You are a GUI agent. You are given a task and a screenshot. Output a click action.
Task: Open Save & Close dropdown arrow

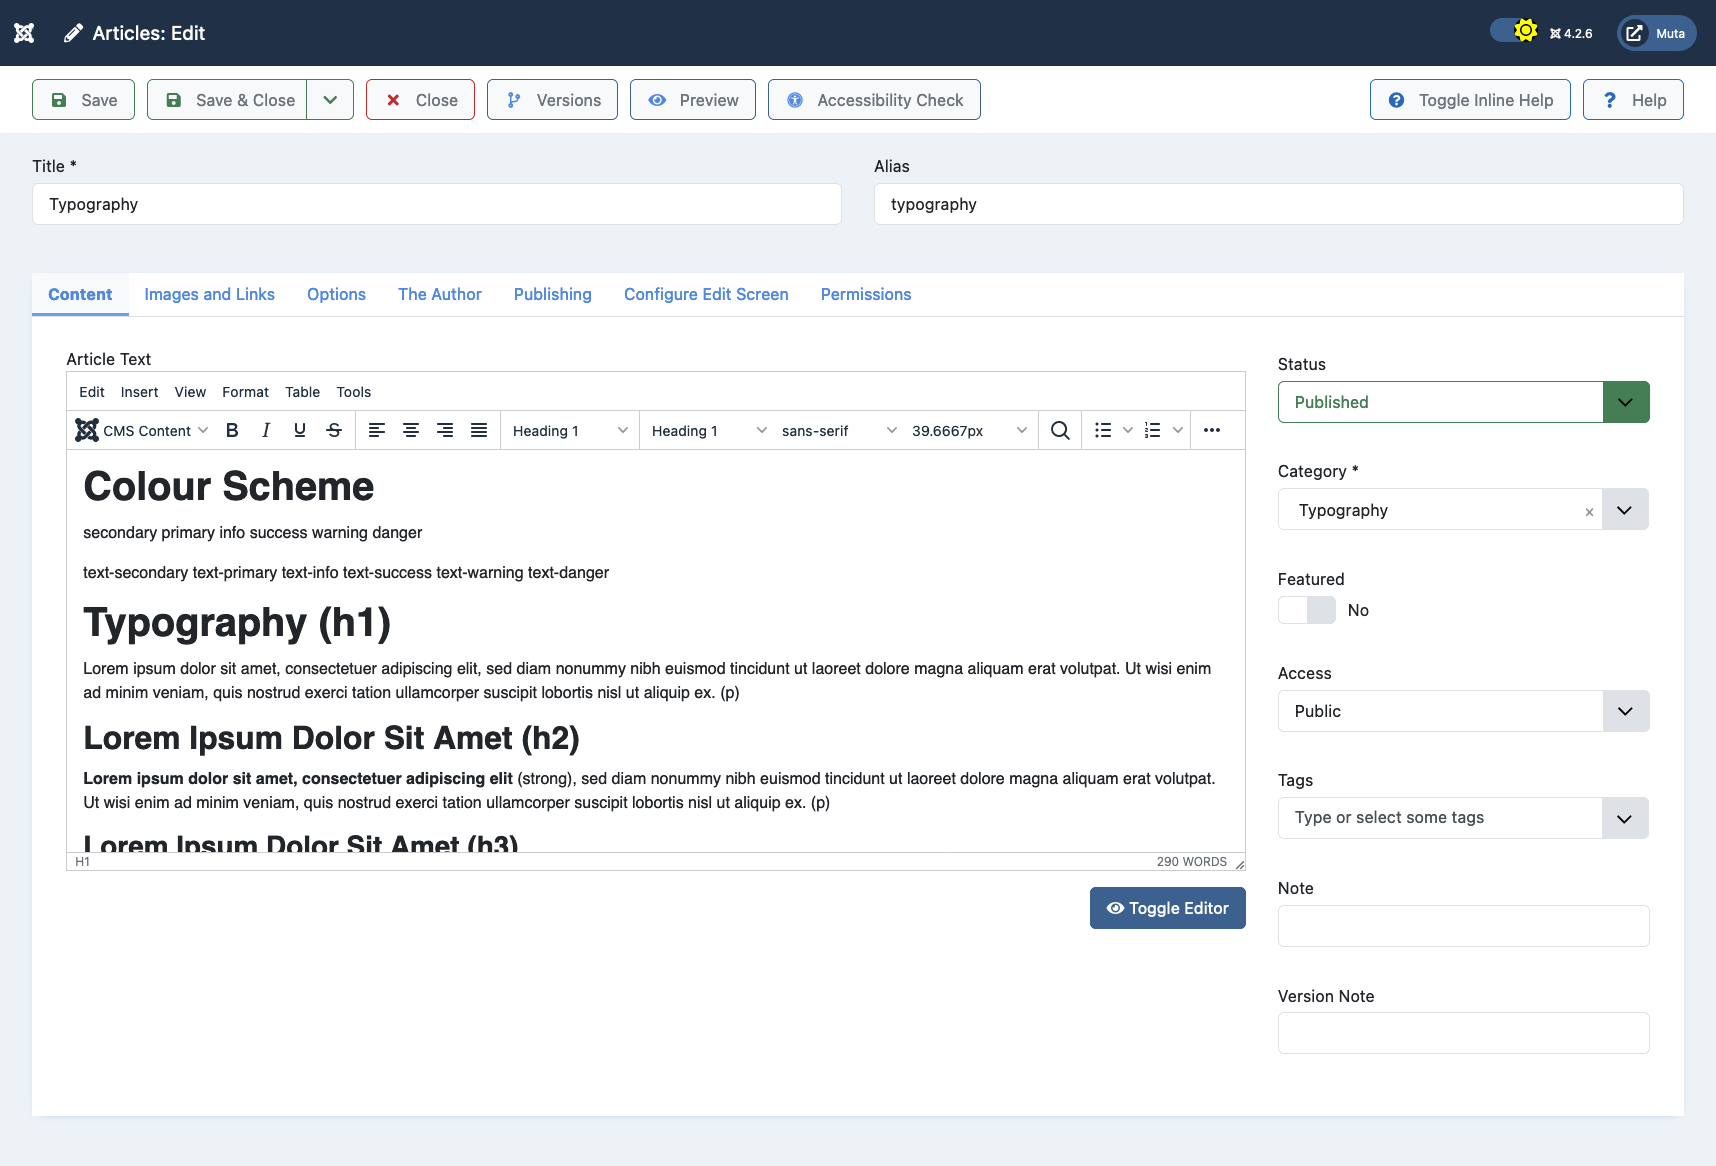[330, 100]
